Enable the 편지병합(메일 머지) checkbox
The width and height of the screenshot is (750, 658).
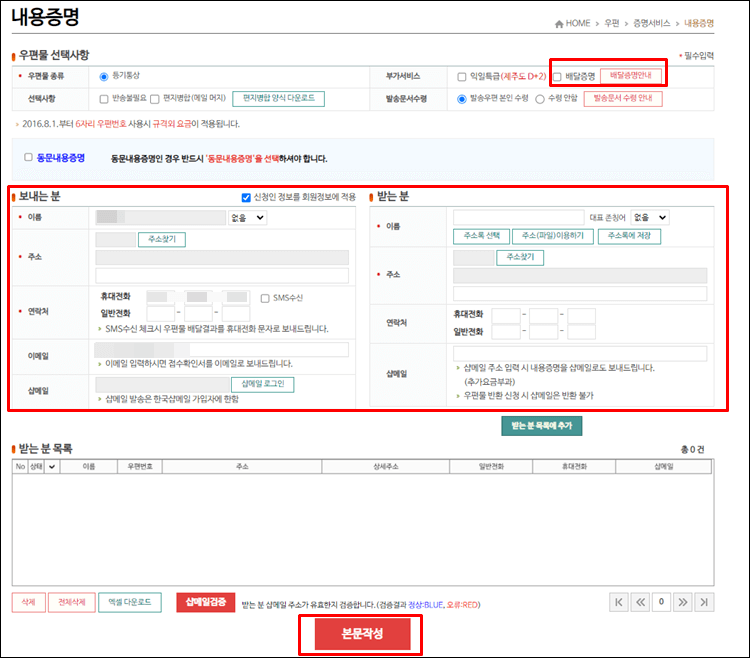tap(154, 99)
